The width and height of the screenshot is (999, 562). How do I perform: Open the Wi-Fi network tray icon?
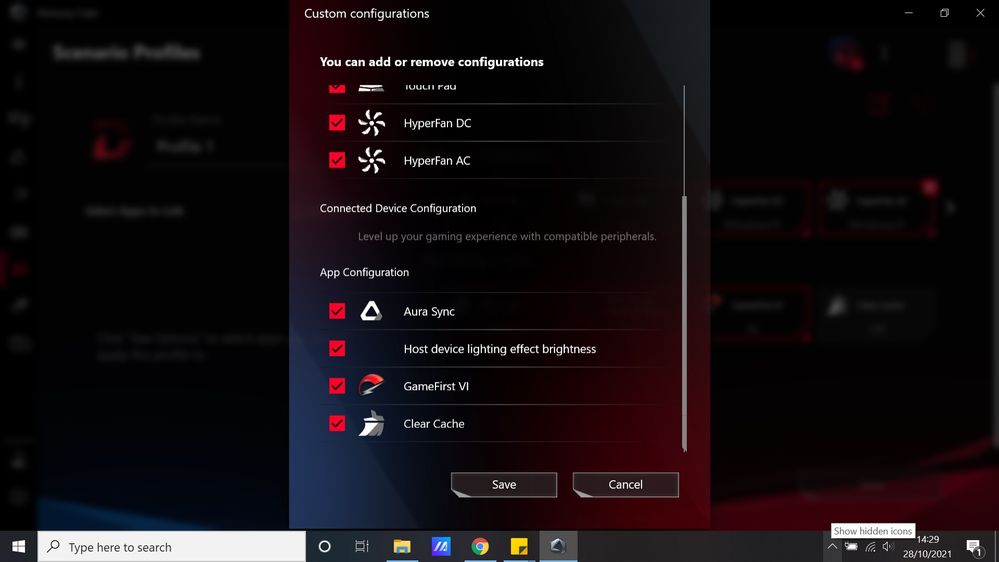(x=870, y=547)
